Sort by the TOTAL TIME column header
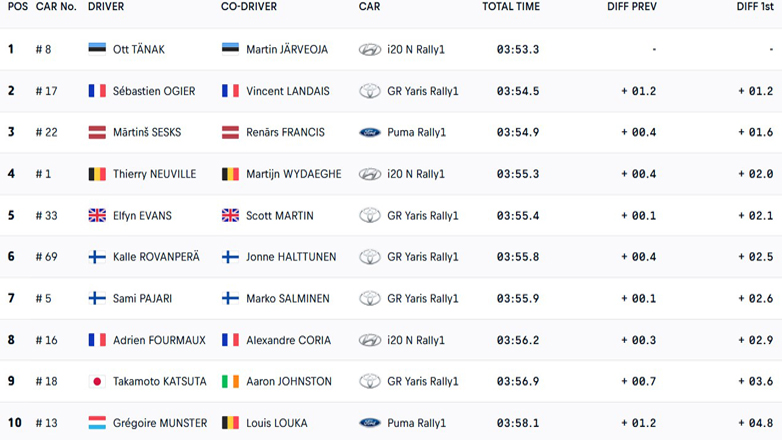 coord(510,7)
